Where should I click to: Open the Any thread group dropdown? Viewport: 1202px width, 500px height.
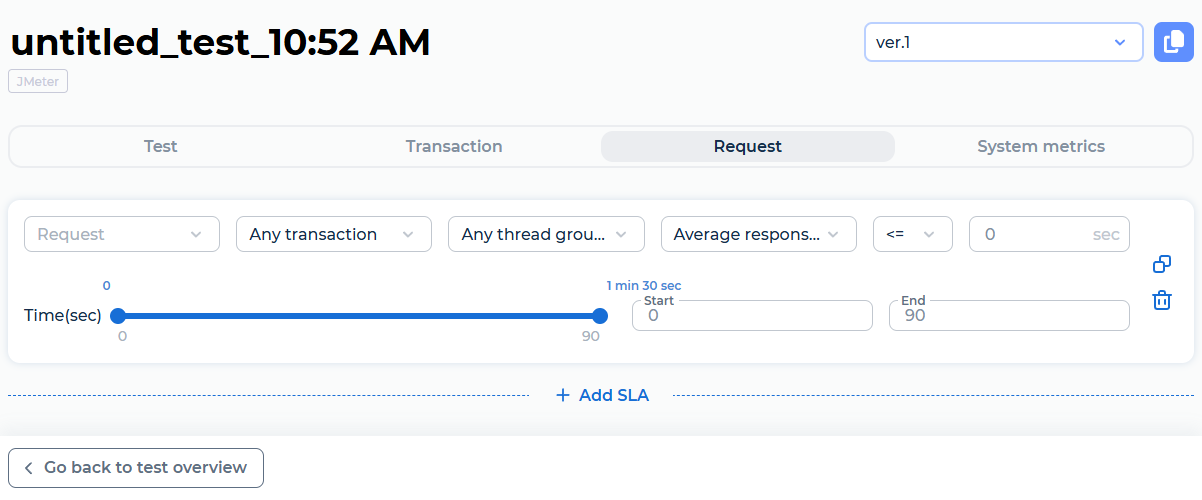pyautogui.click(x=546, y=234)
